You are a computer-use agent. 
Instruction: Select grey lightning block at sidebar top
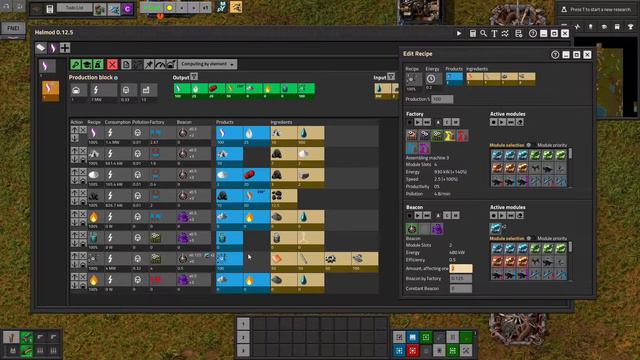coord(47,66)
